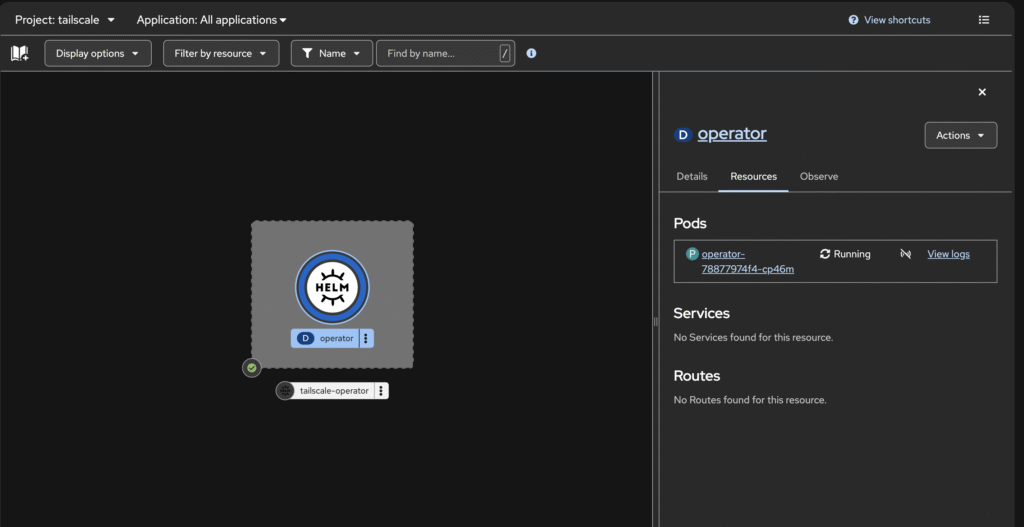1024x527 pixels.
Task: Open the operator deployment link in the panel heading
Action: tap(732, 134)
